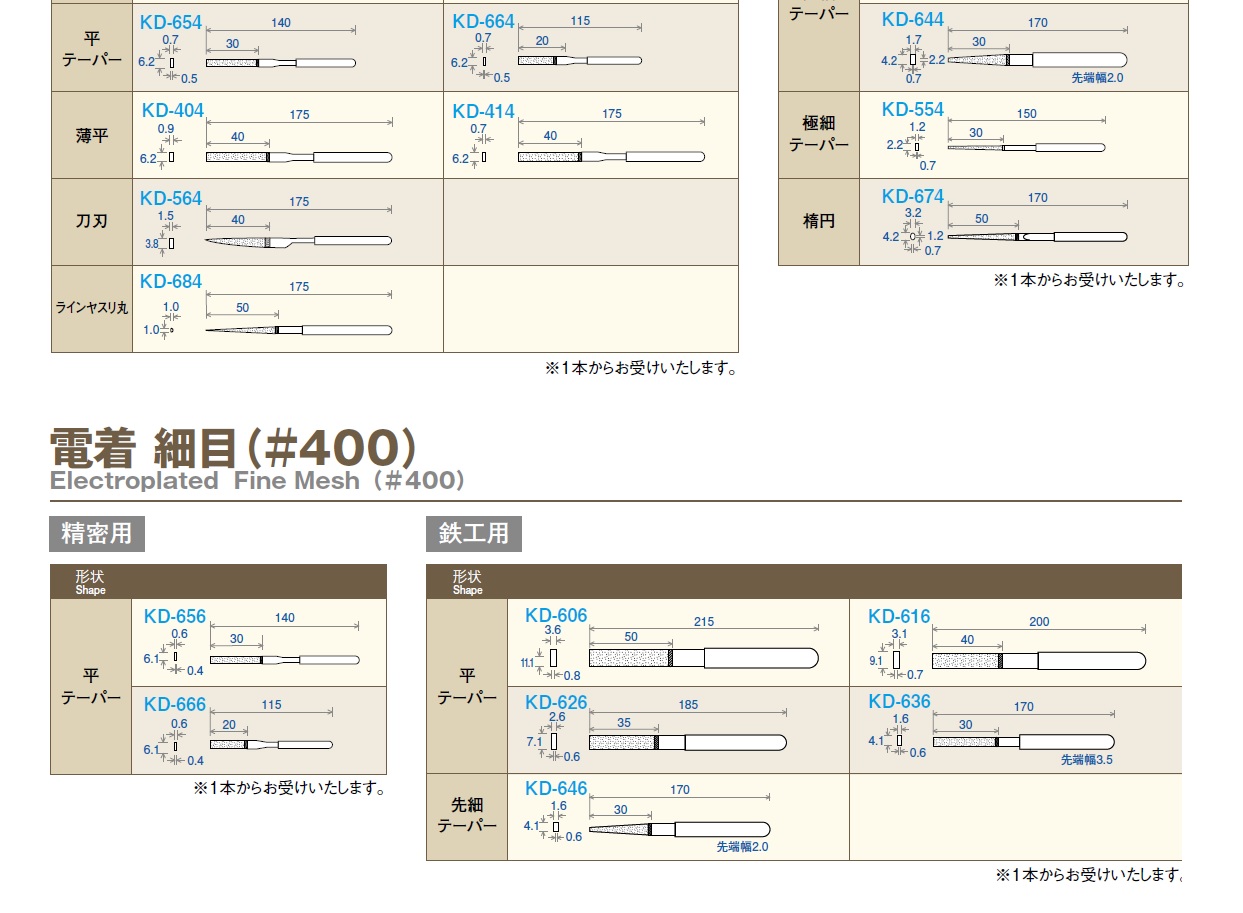1243x913 pixels.
Task: Select the KD-636 file illustration
Action: 1023,742
